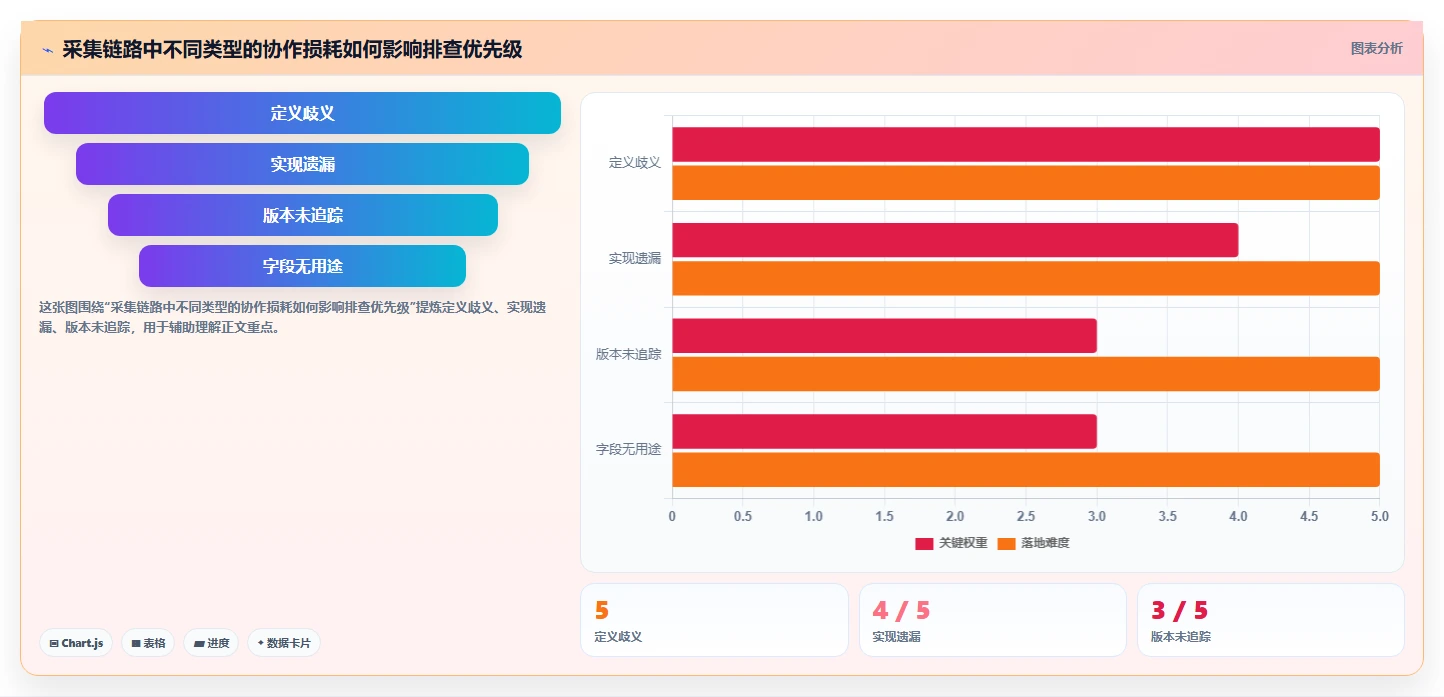Click the red bar for 实现遗漏
1444x697 pixels.
[955, 240]
